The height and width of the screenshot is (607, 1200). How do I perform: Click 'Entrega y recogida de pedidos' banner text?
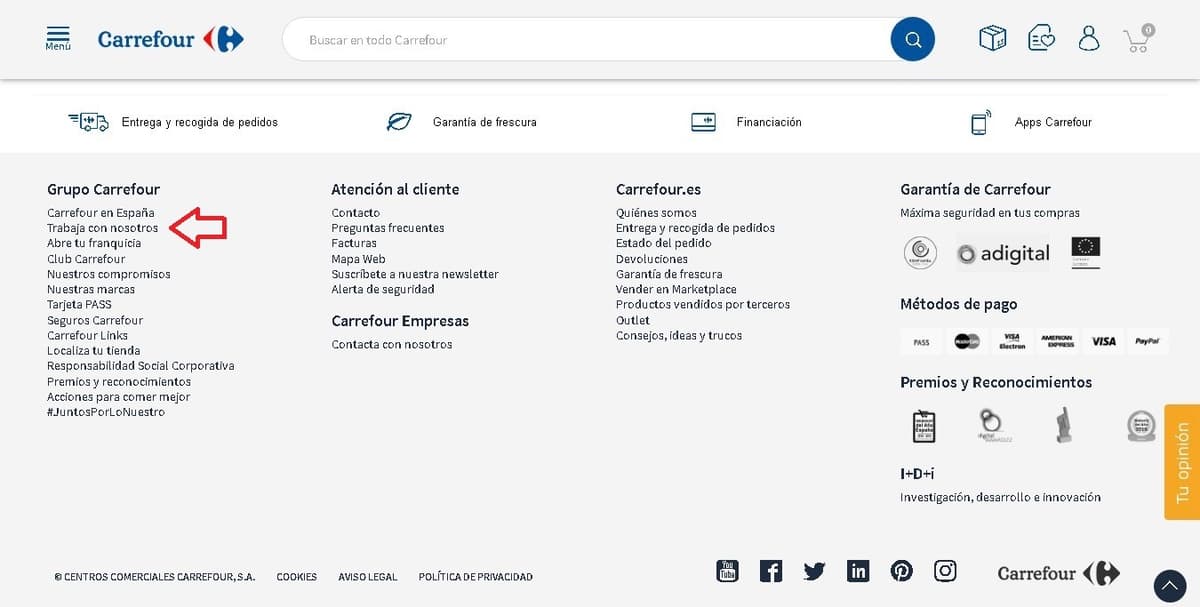pos(200,122)
